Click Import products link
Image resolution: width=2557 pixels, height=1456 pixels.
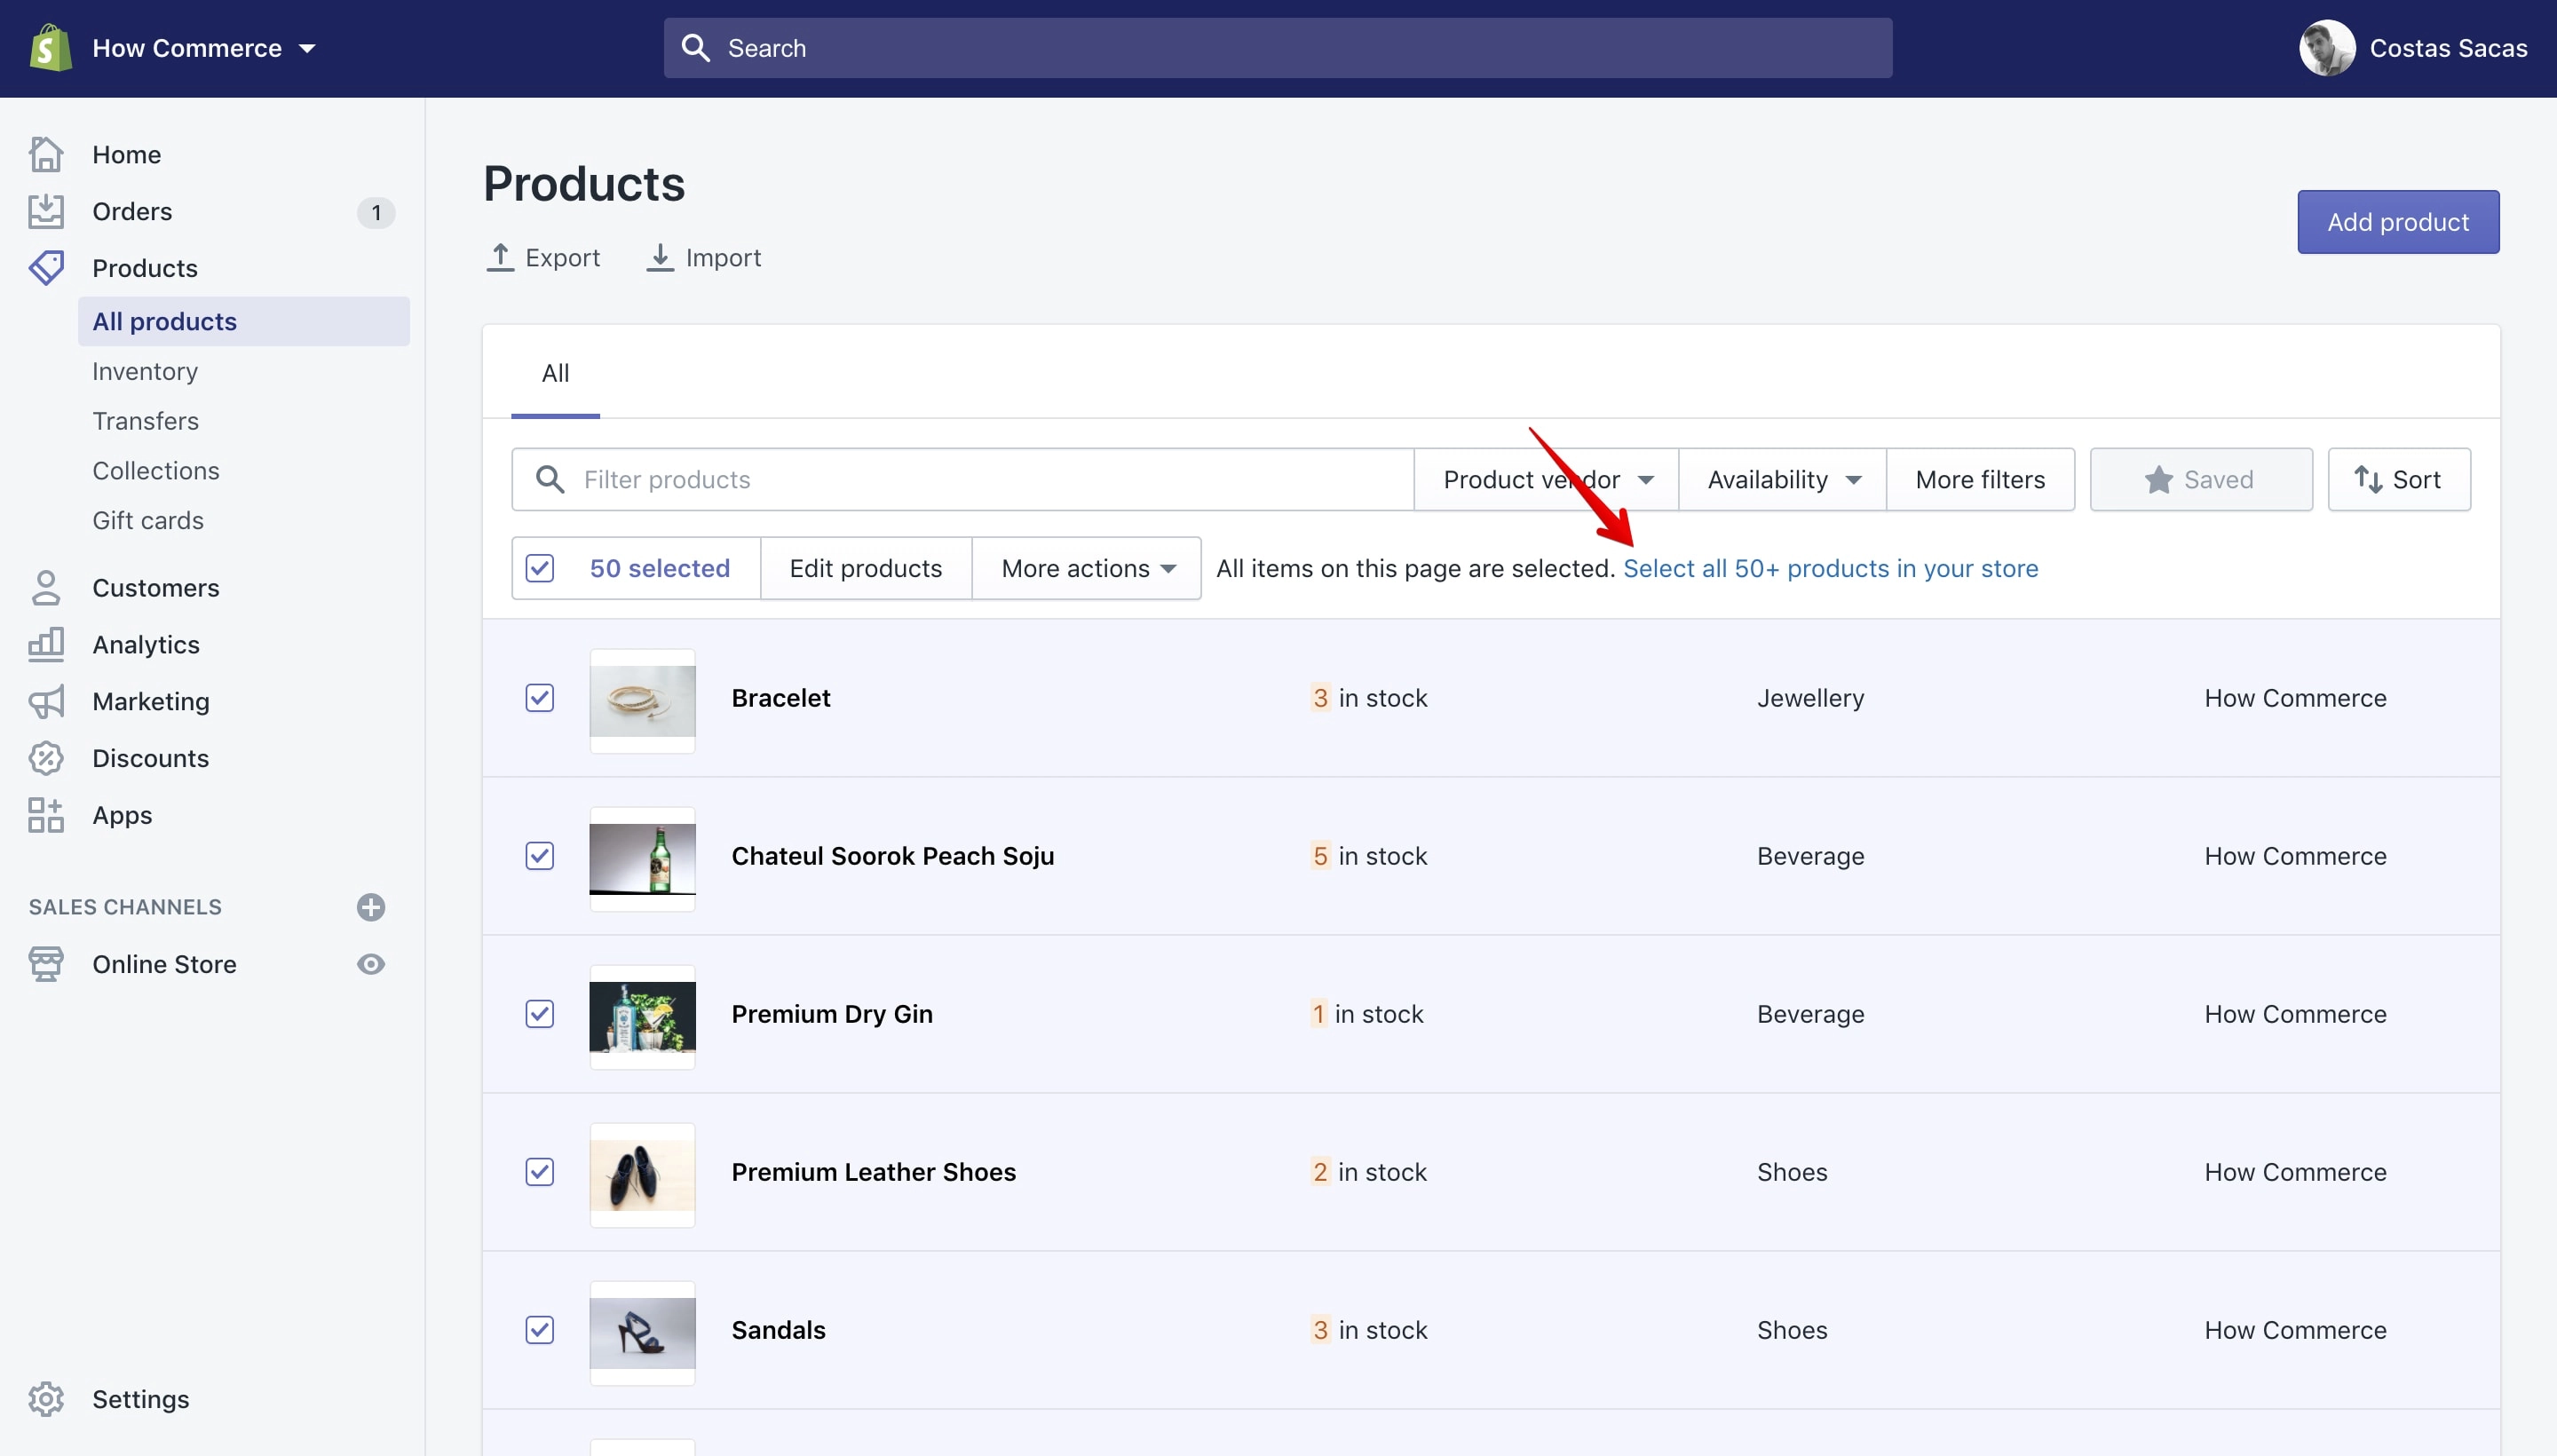[x=704, y=258]
